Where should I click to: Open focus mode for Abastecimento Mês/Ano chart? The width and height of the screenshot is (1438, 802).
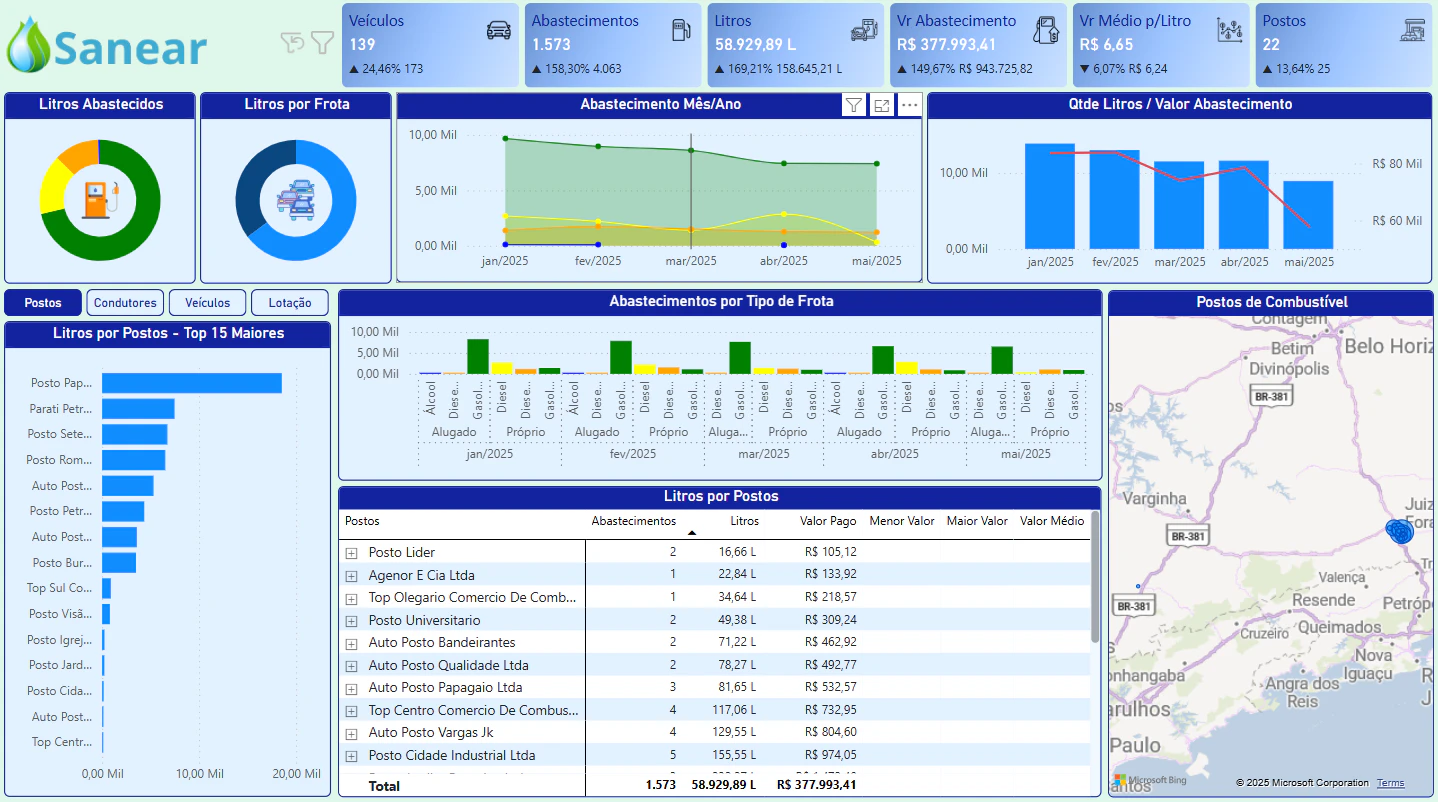881,105
